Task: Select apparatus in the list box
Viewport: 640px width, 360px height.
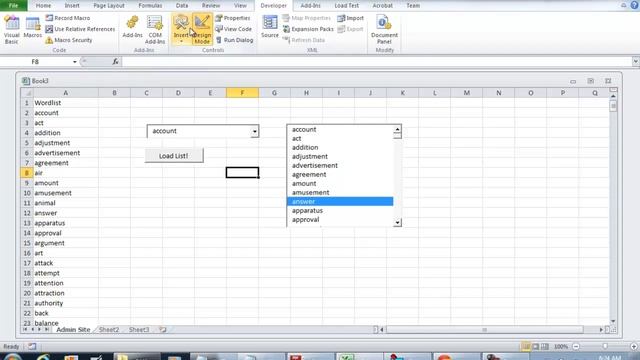Action: pos(340,210)
